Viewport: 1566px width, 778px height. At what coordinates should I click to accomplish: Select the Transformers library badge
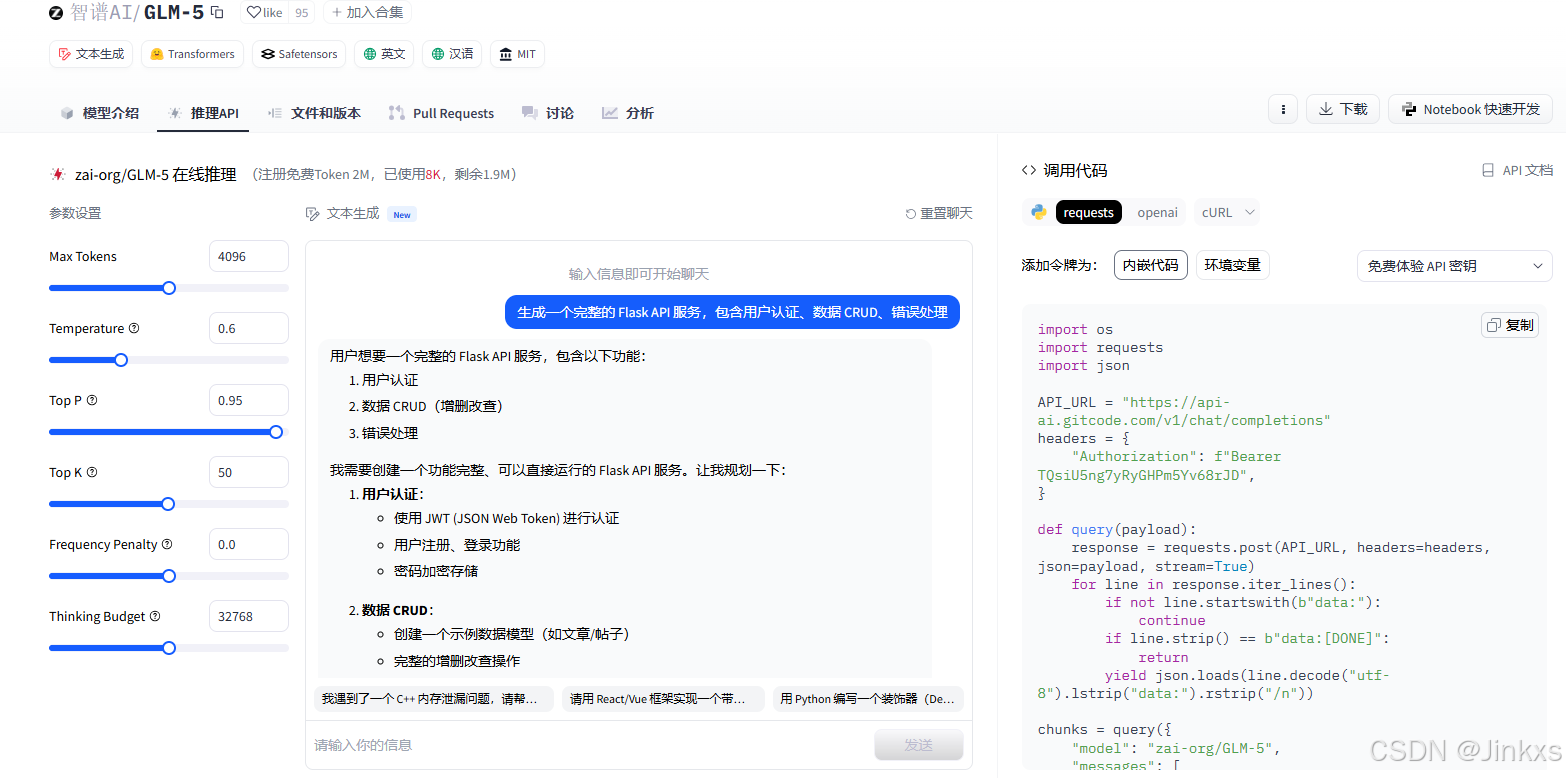[191, 54]
